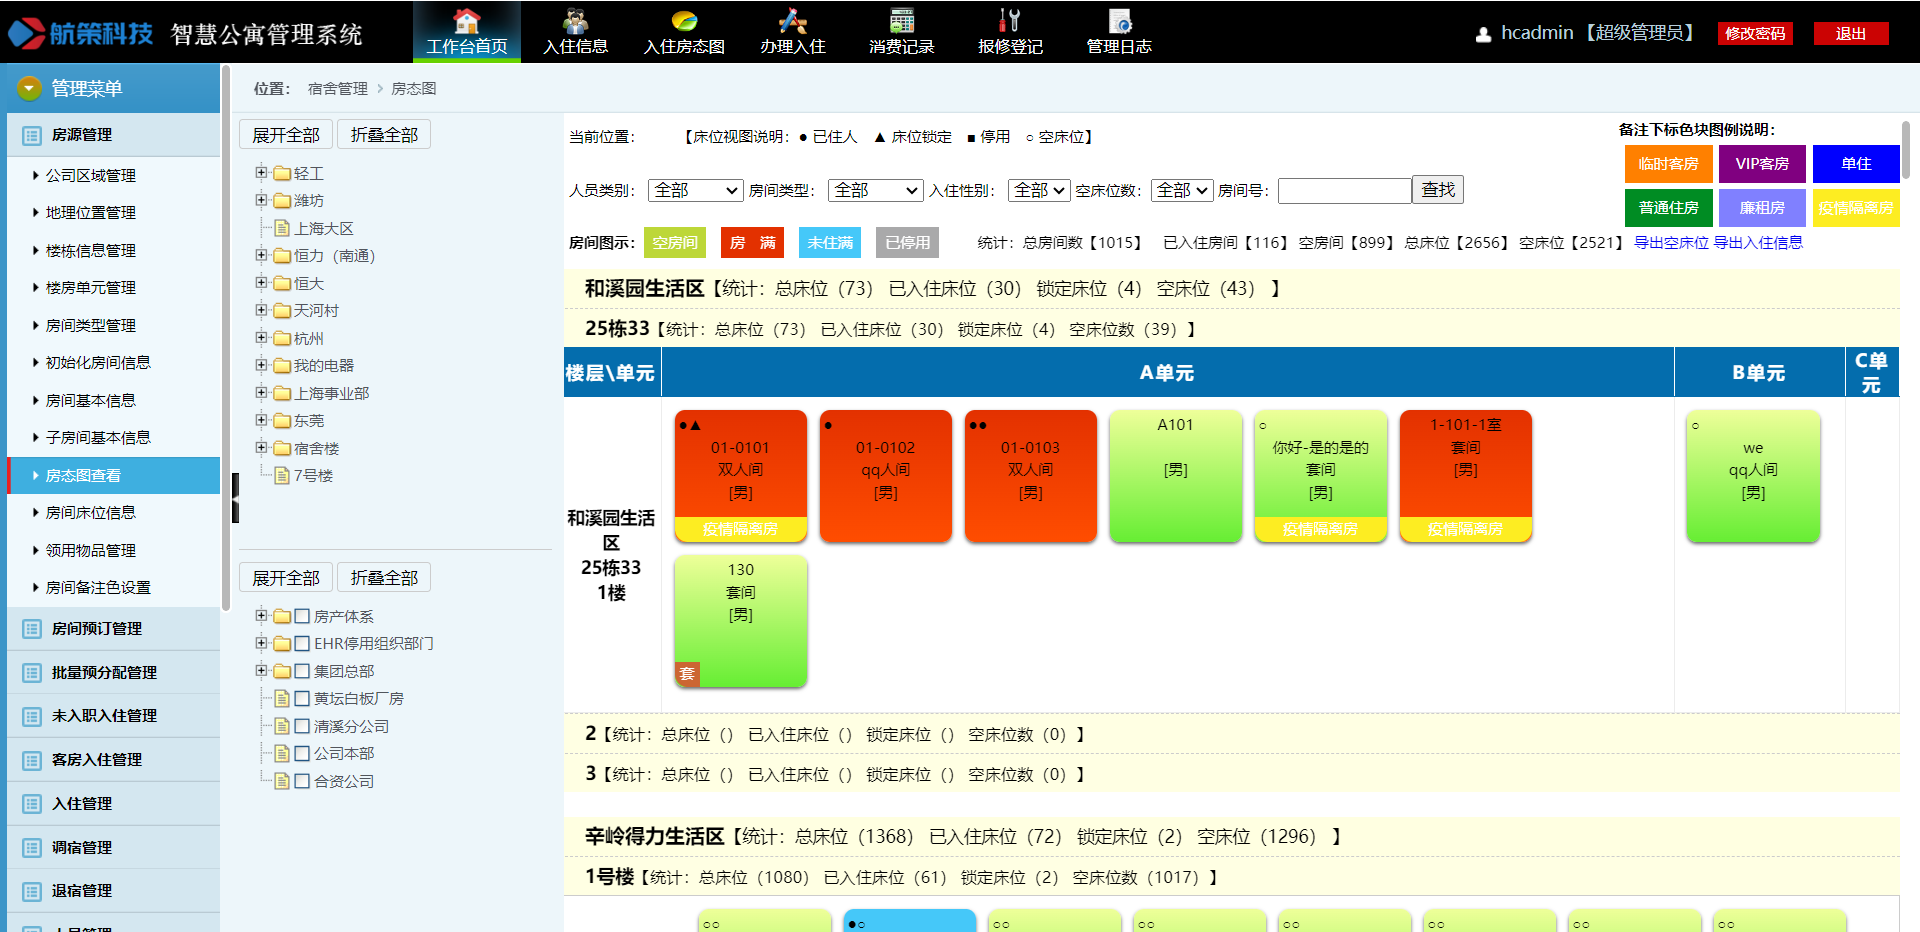
Task: Open the 人员类别 dropdown
Action: [695, 190]
